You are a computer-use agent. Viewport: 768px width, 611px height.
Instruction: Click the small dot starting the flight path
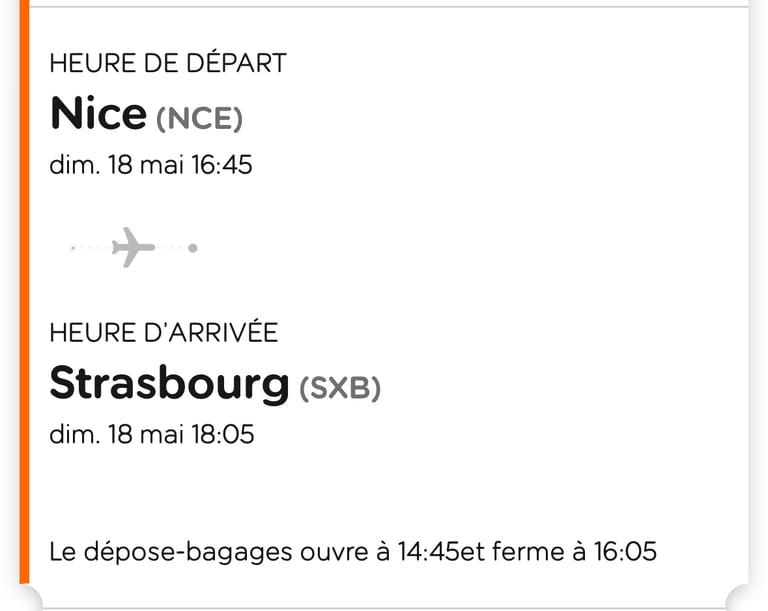(72, 248)
